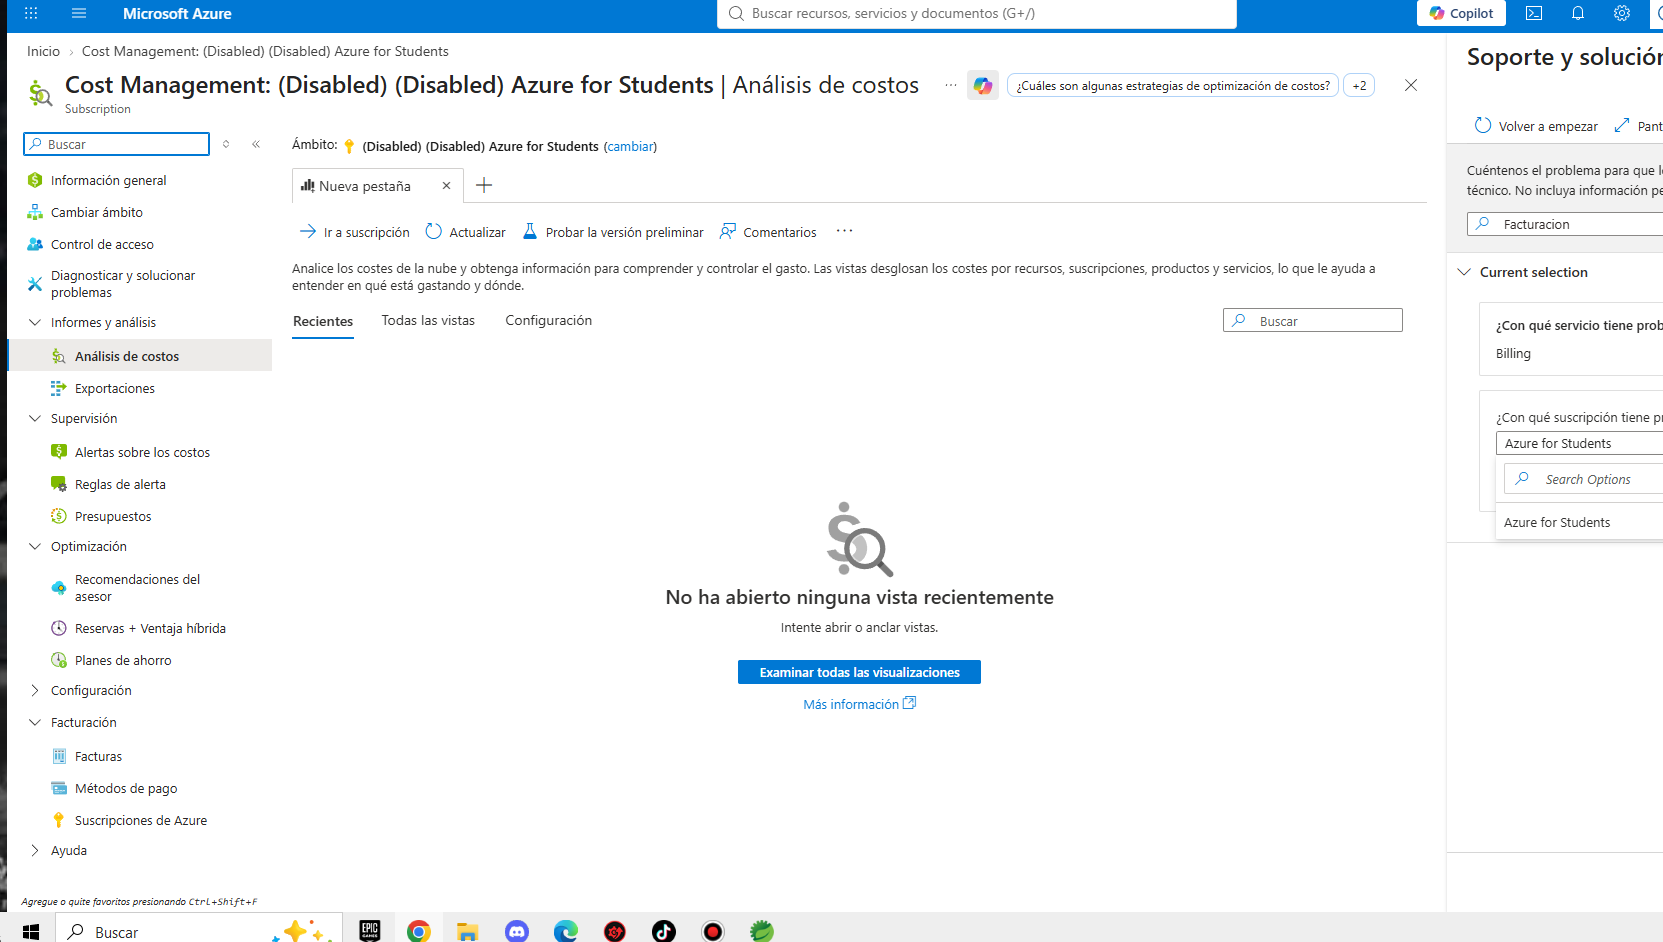
Task: Open Exportaciones in the sidebar
Action: tap(115, 389)
